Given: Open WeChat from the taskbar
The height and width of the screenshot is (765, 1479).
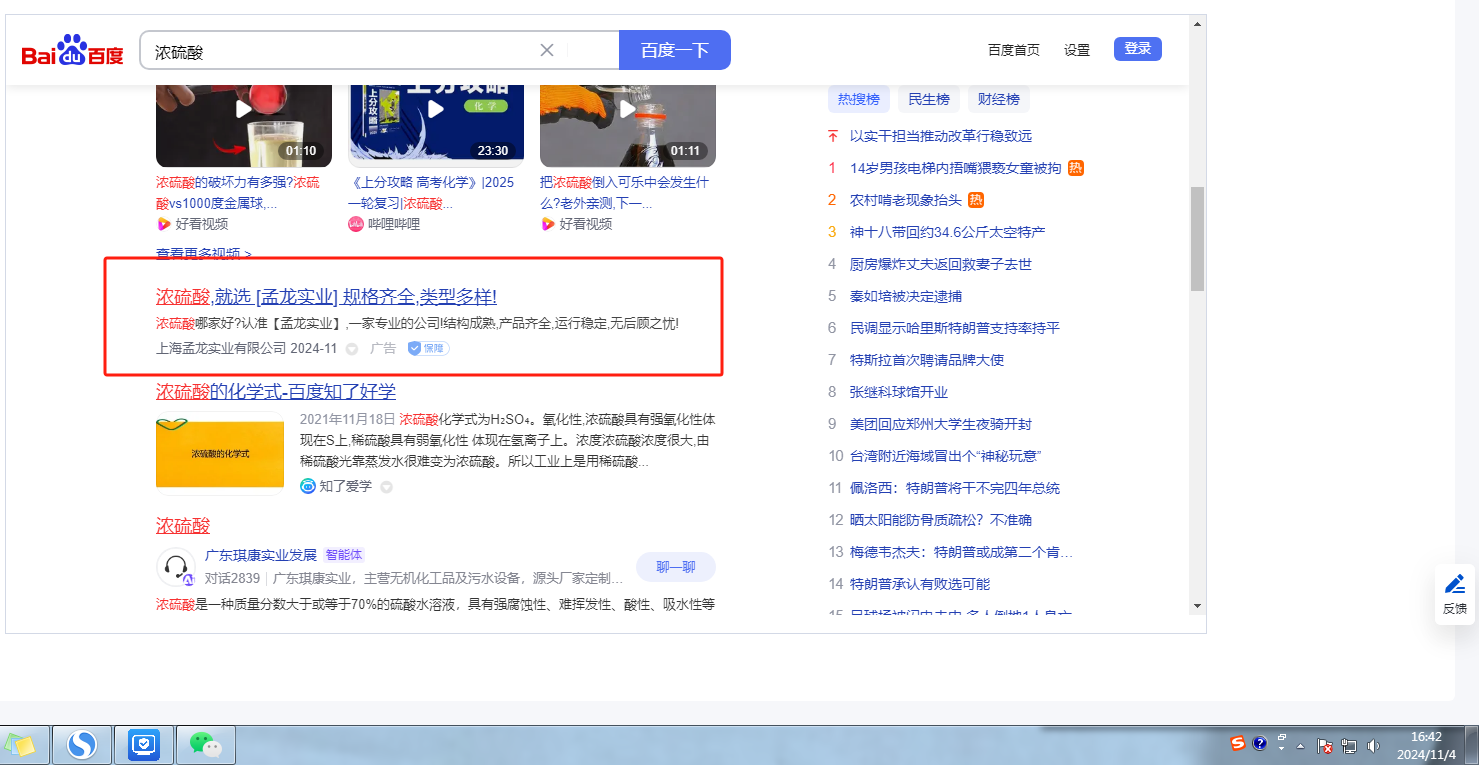Looking at the screenshot, I should [x=205, y=745].
